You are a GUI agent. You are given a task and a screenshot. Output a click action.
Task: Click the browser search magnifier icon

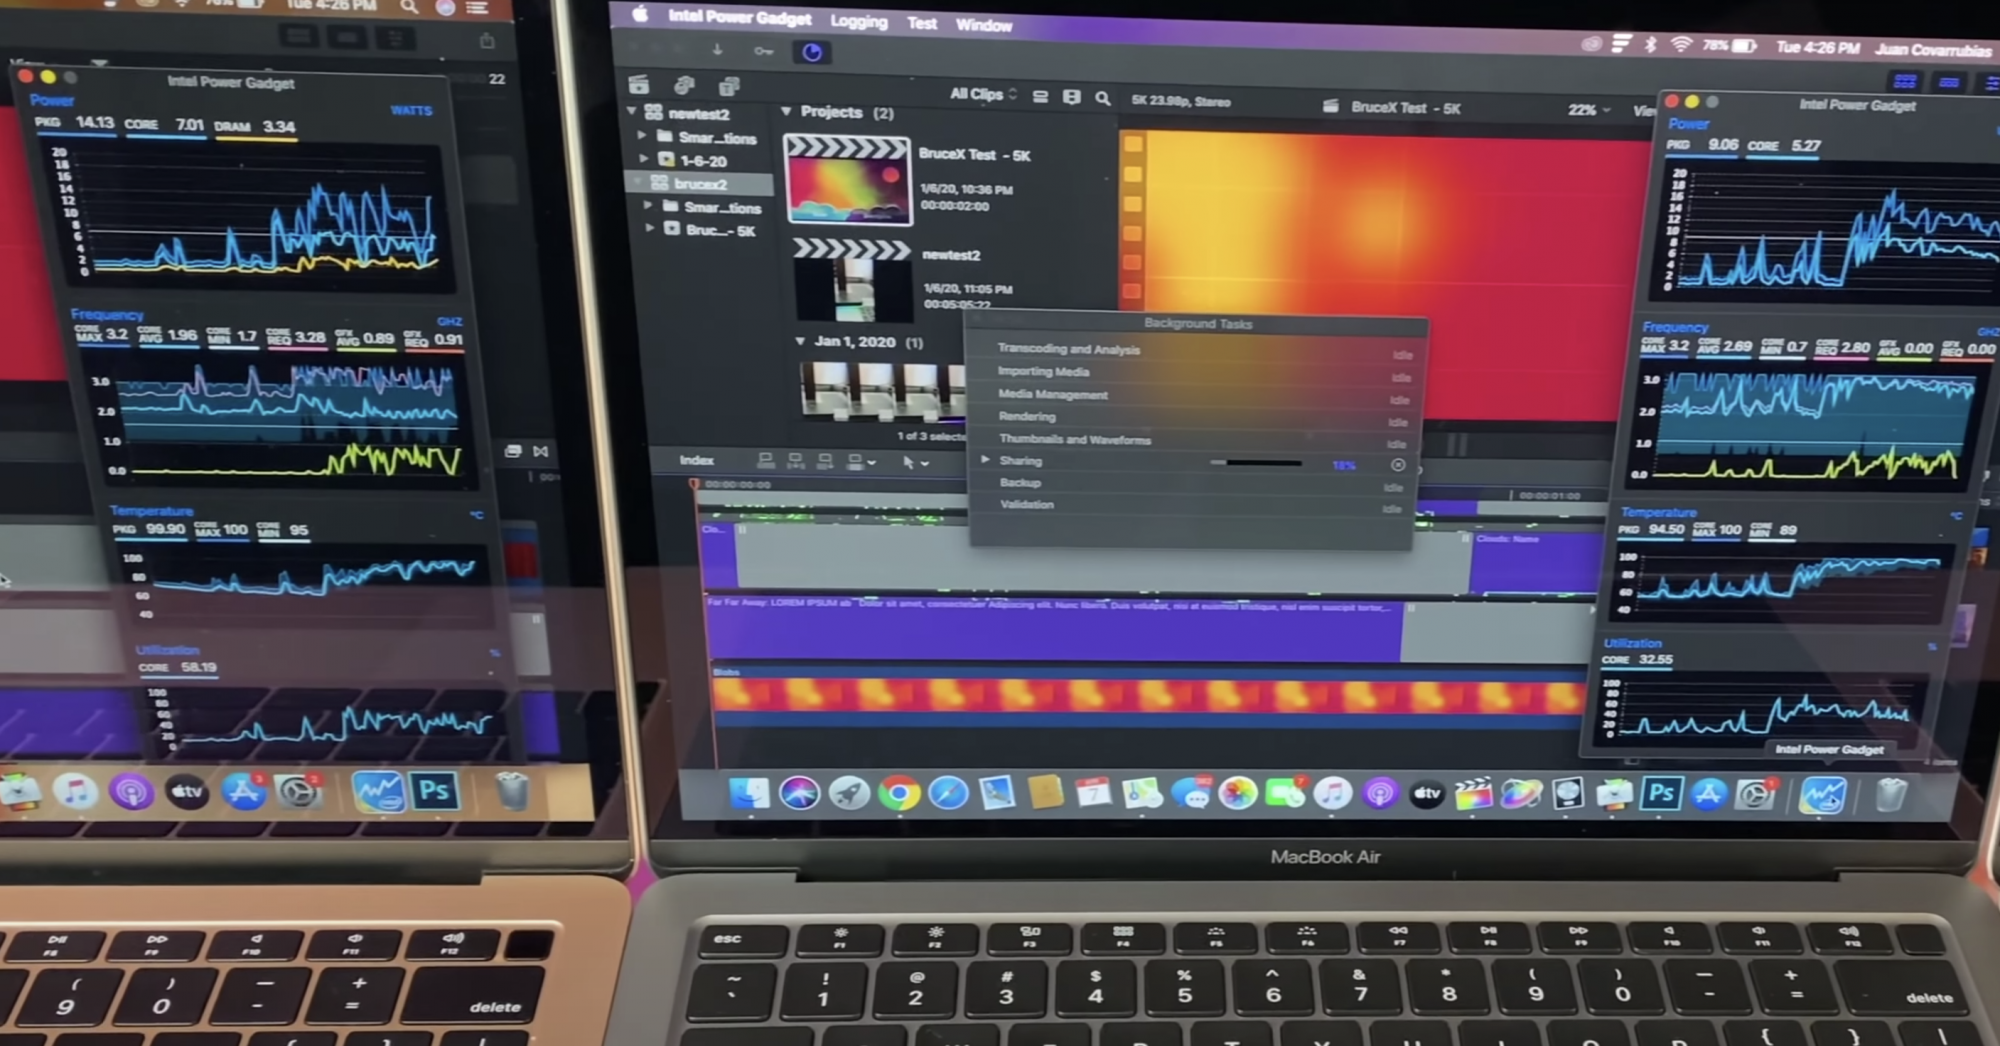(x=1102, y=98)
